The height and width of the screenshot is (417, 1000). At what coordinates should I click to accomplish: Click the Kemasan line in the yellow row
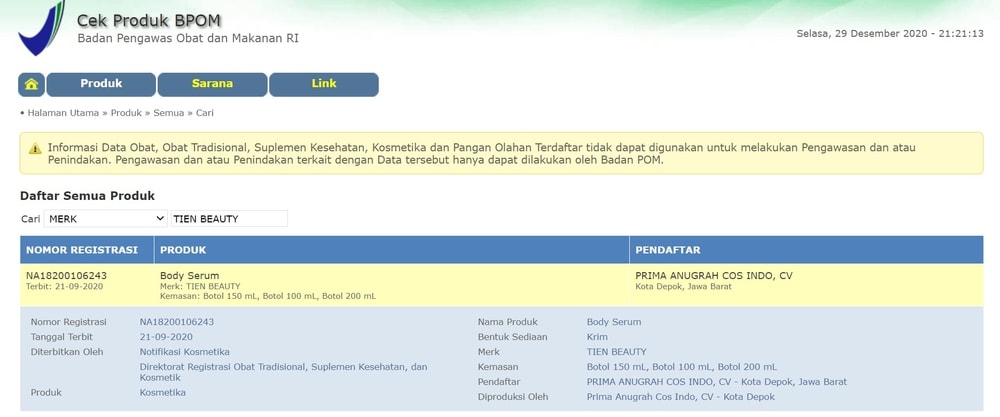coord(268,296)
